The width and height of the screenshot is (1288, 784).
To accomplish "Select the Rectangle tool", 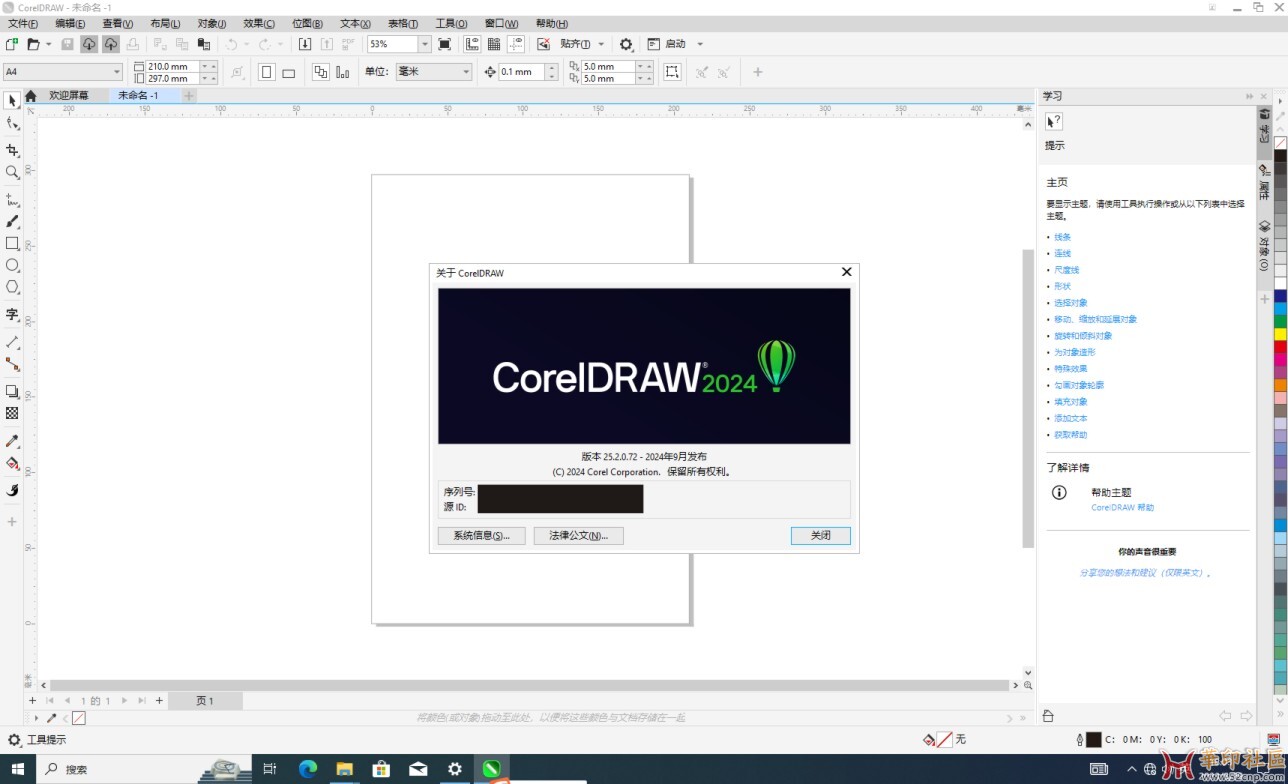I will point(12,243).
